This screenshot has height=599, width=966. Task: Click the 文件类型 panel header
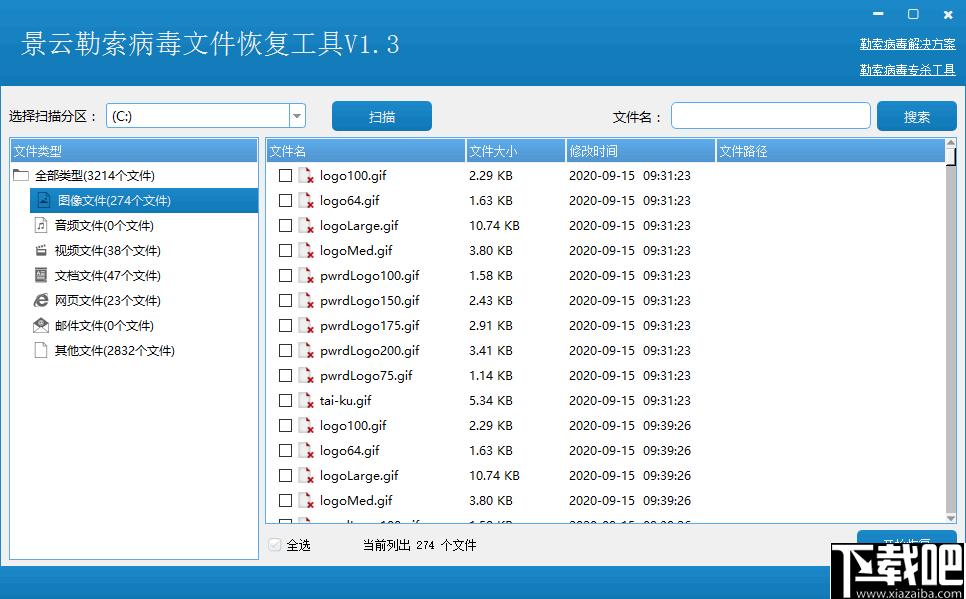pyautogui.click(x=134, y=151)
